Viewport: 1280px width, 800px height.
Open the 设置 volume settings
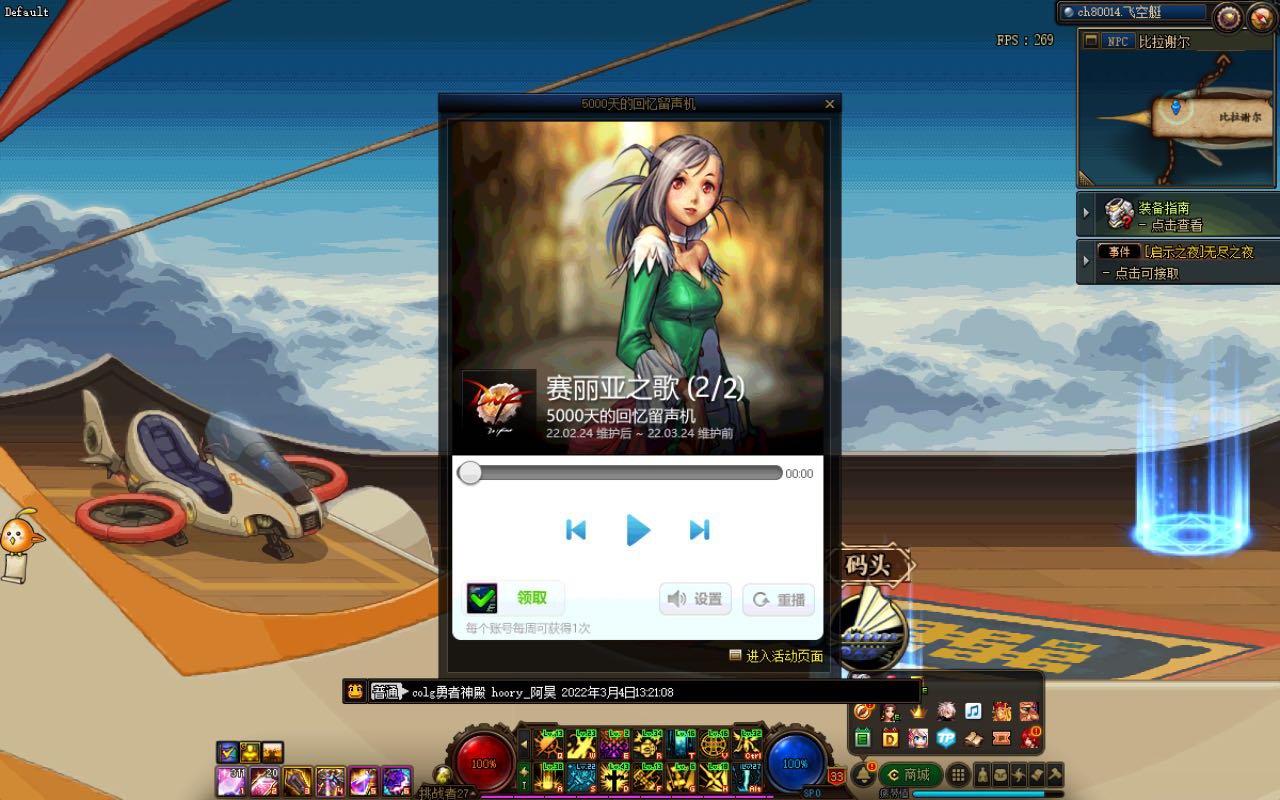tap(695, 599)
